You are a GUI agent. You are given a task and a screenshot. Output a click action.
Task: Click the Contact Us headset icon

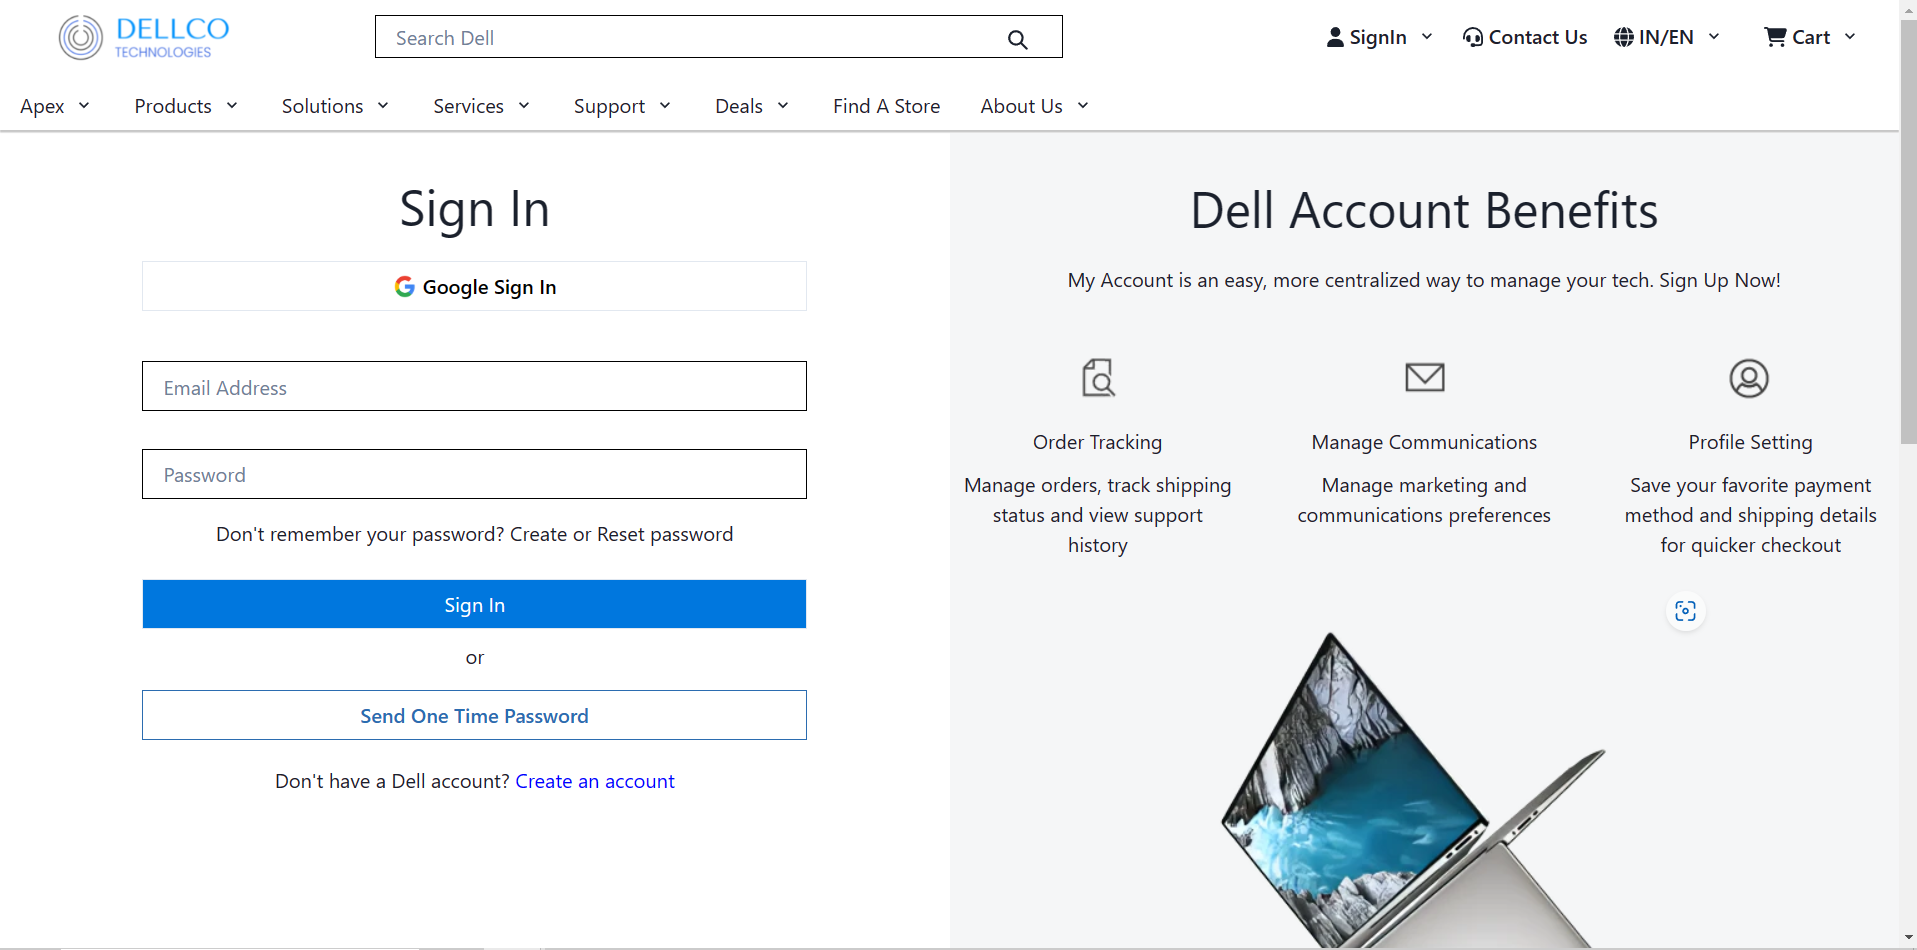coord(1472,37)
